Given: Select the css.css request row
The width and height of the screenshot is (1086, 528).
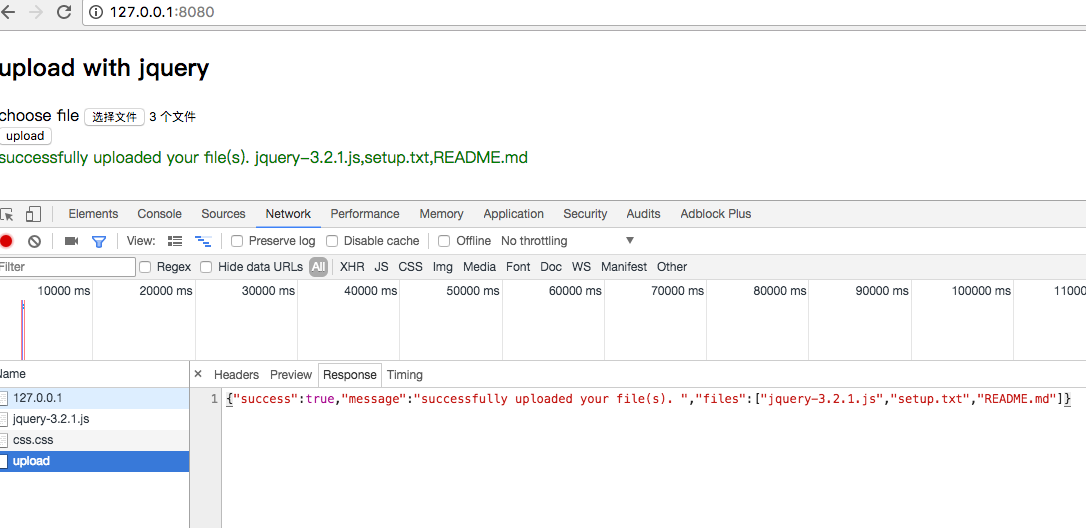Looking at the screenshot, I should click(94, 440).
